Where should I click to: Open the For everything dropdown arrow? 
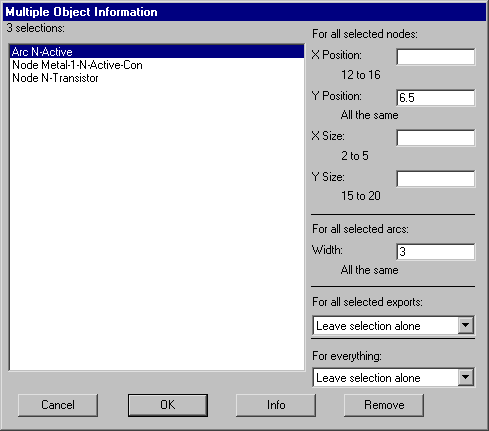pyautogui.click(x=466, y=377)
